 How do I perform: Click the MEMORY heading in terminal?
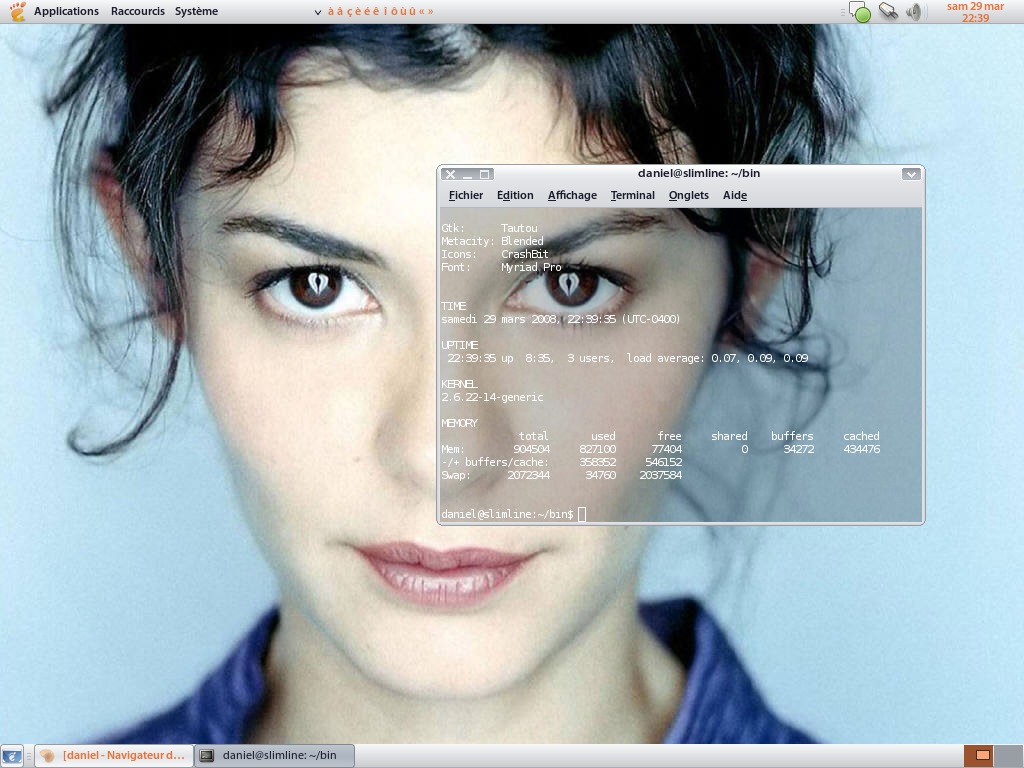click(460, 423)
